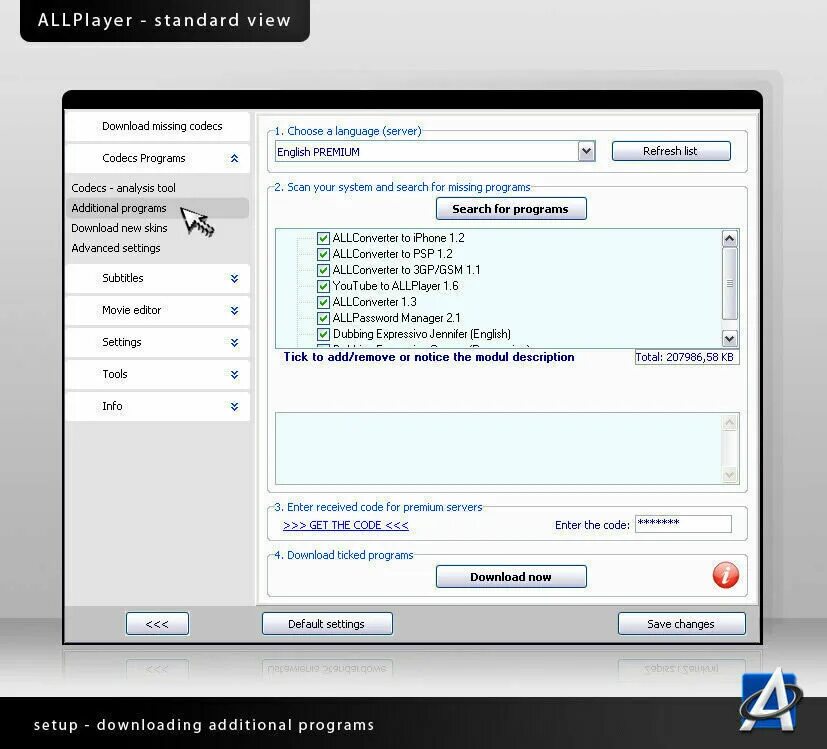
Task: Click programs list scroll down arrow
Action: [729, 339]
